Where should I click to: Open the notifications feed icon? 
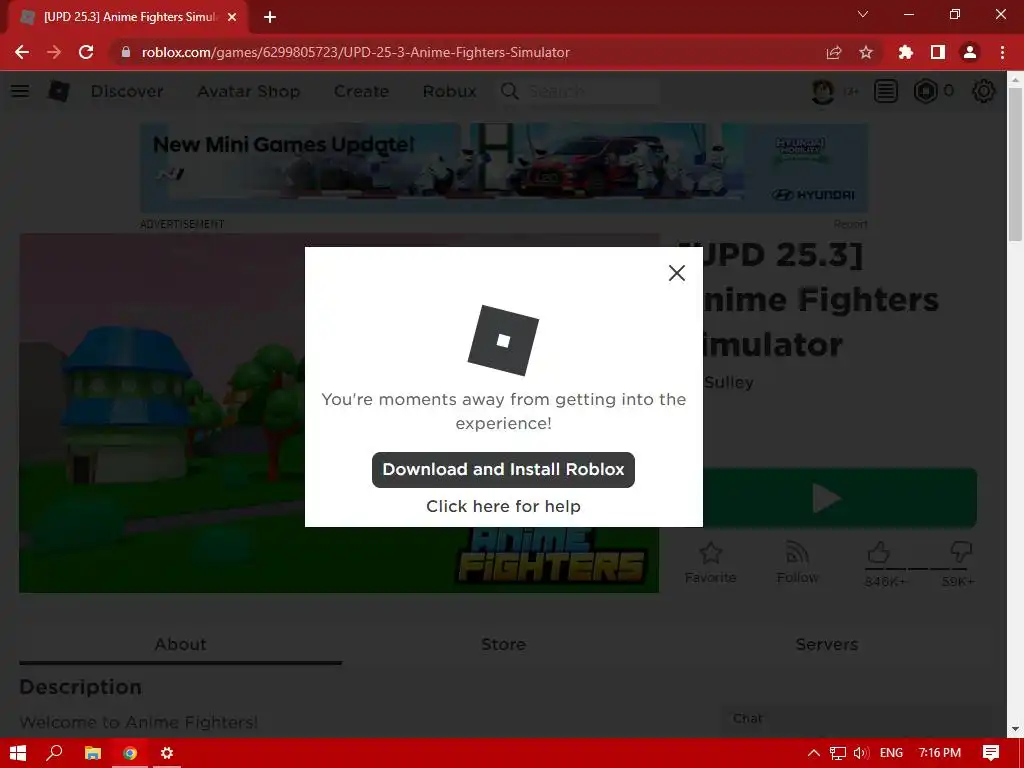[886, 91]
